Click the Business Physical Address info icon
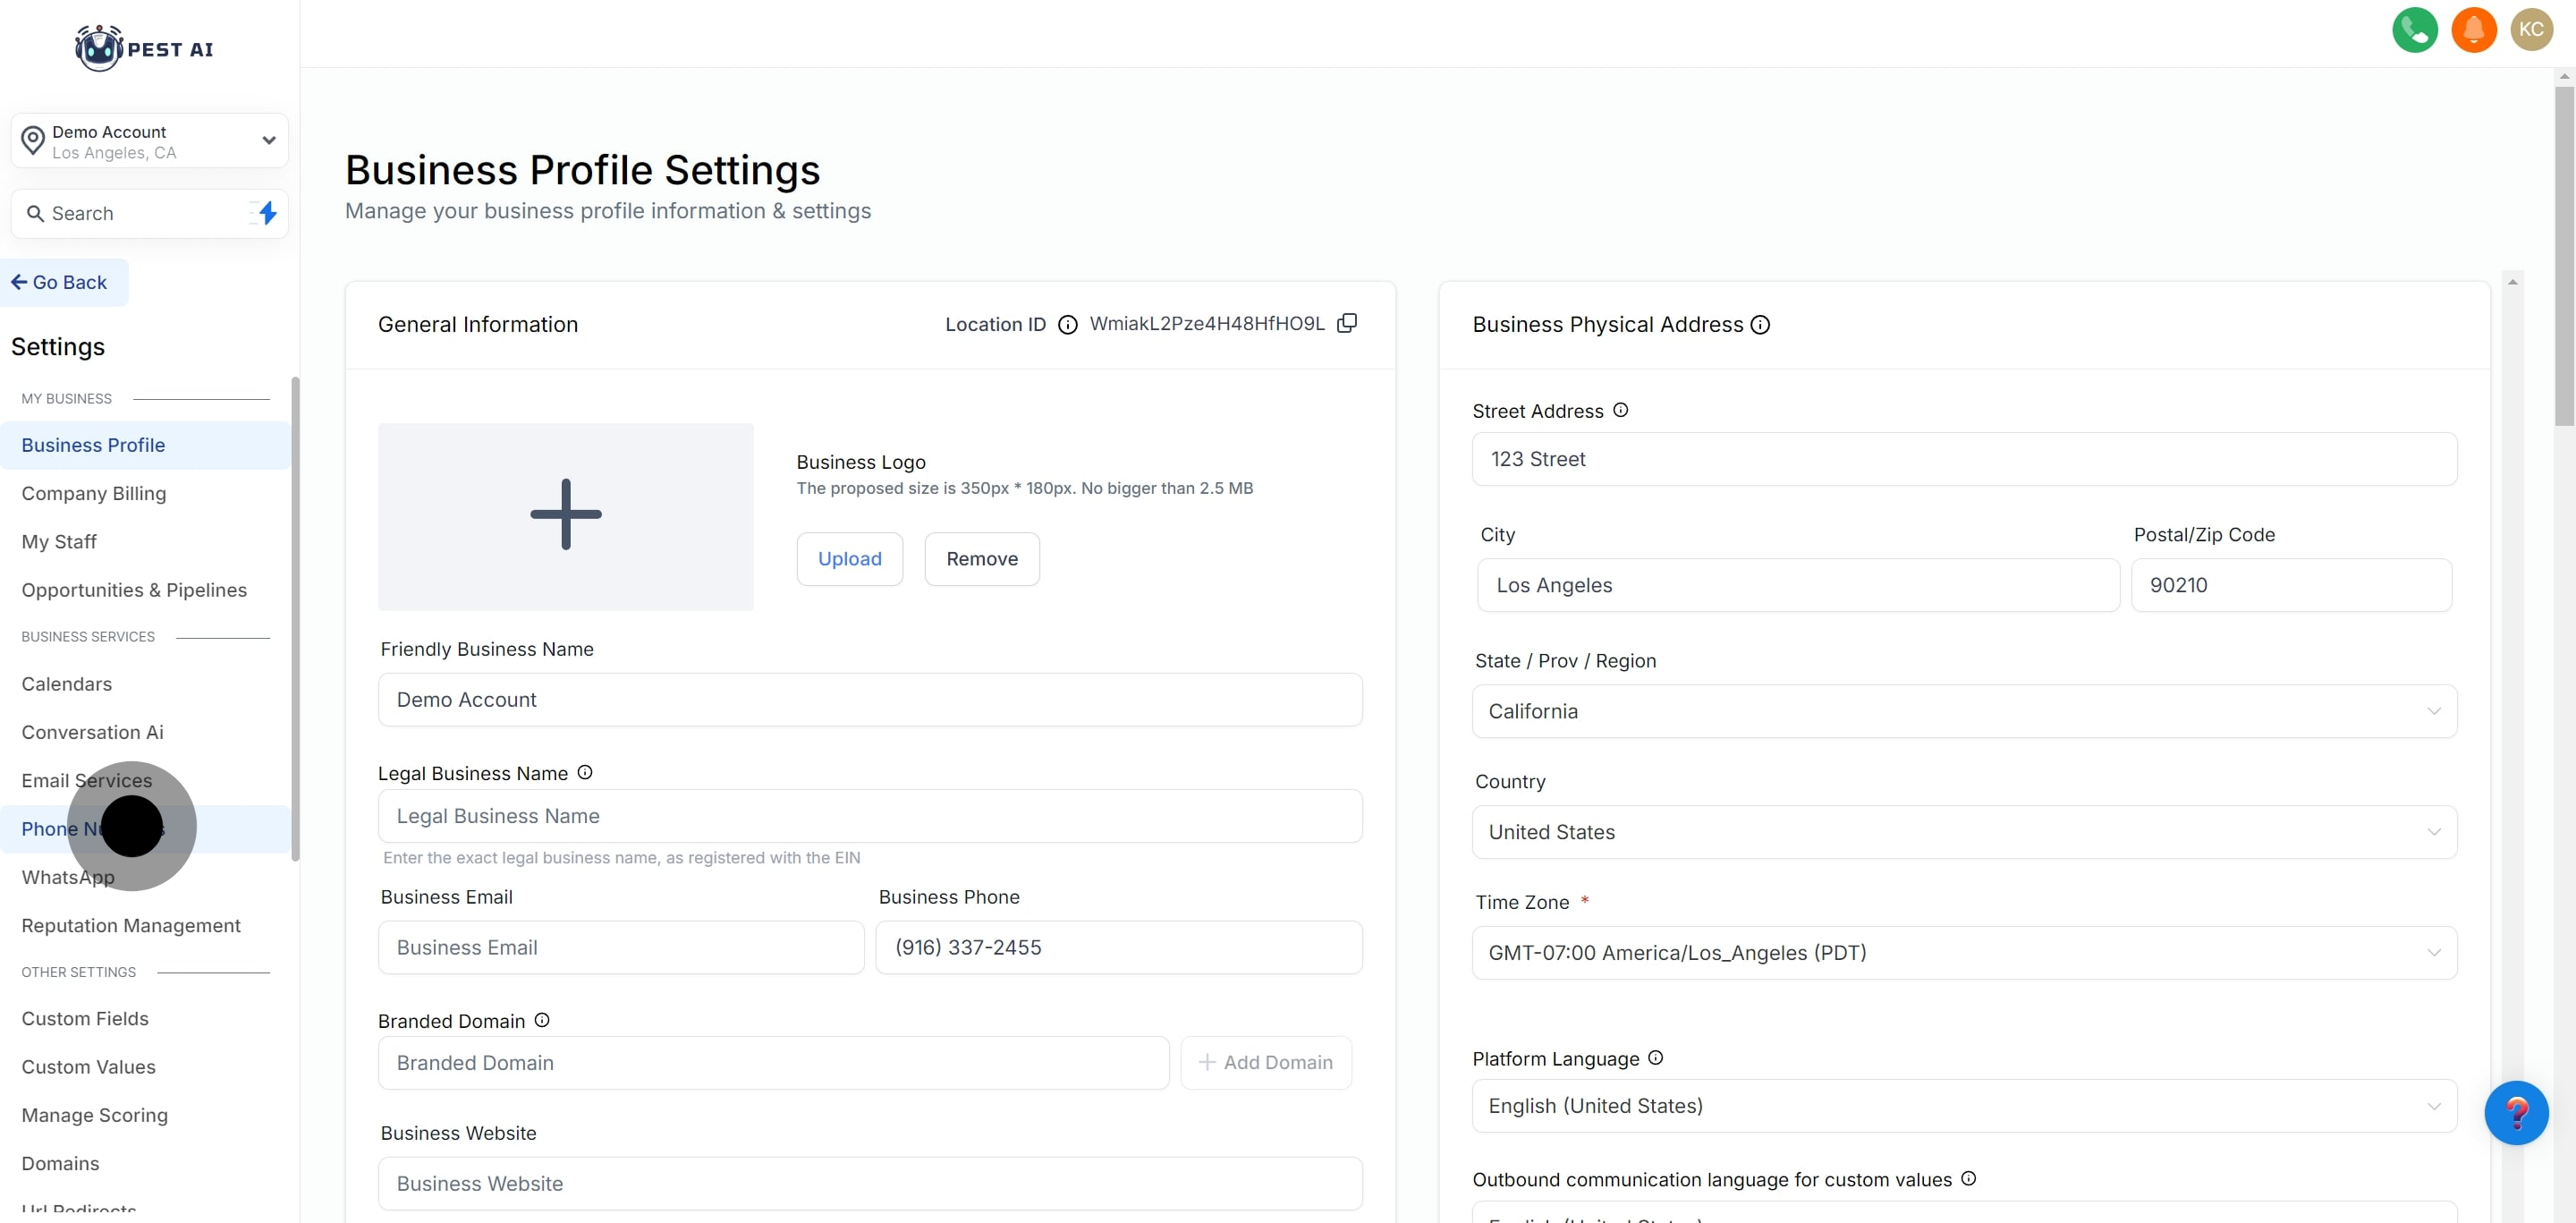This screenshot has width=2576, height=1223. pyautogui.click(x=1760, y=325)
